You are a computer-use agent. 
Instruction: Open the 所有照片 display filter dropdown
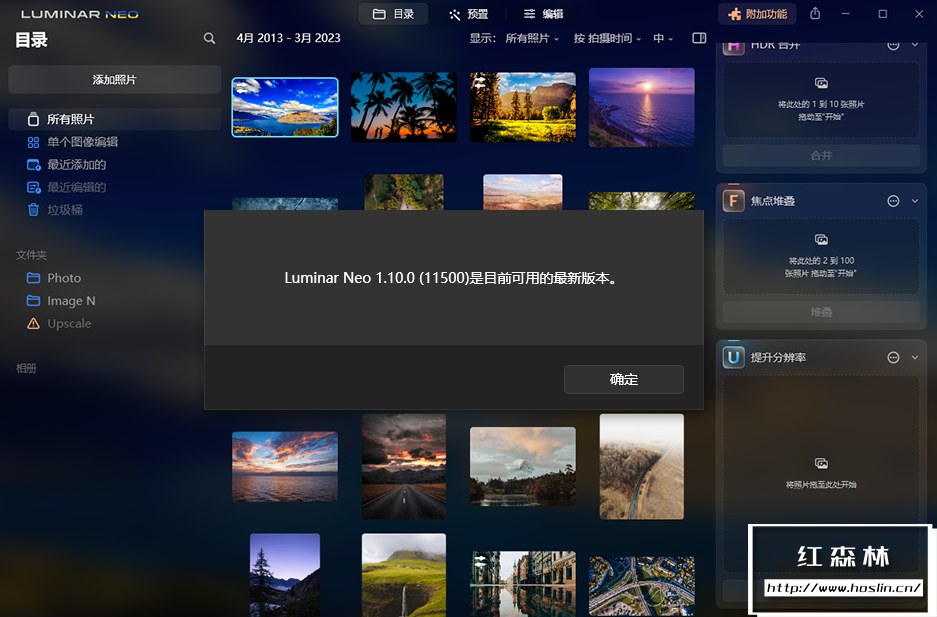pos(532,38)
